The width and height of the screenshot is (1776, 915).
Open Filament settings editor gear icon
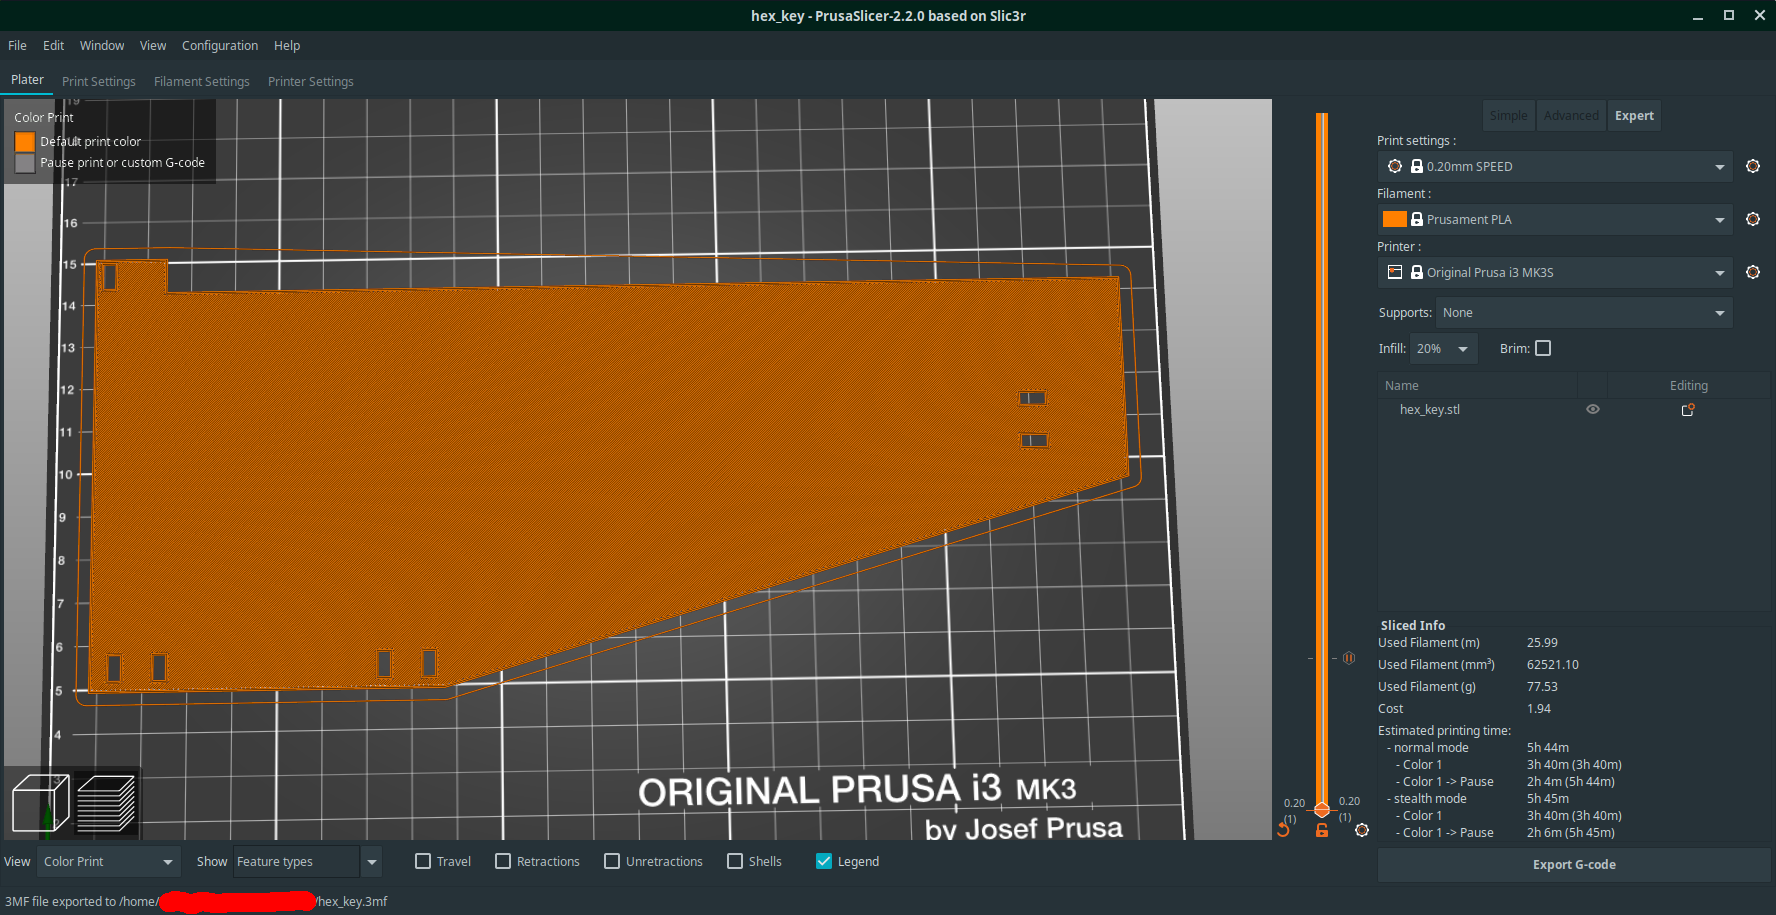(x=1752, y=219)
